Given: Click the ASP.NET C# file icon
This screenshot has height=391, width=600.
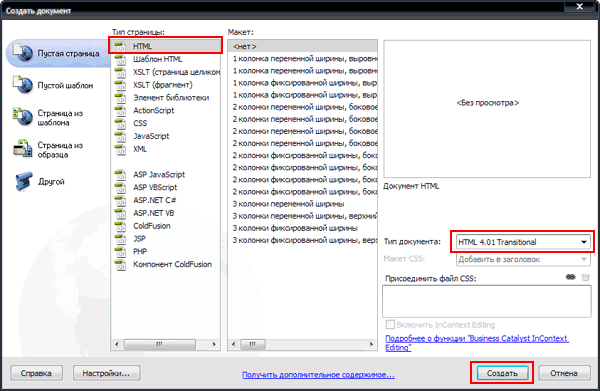Looking at the screenshot, I should pyautogui.click(x=121, y=200).
